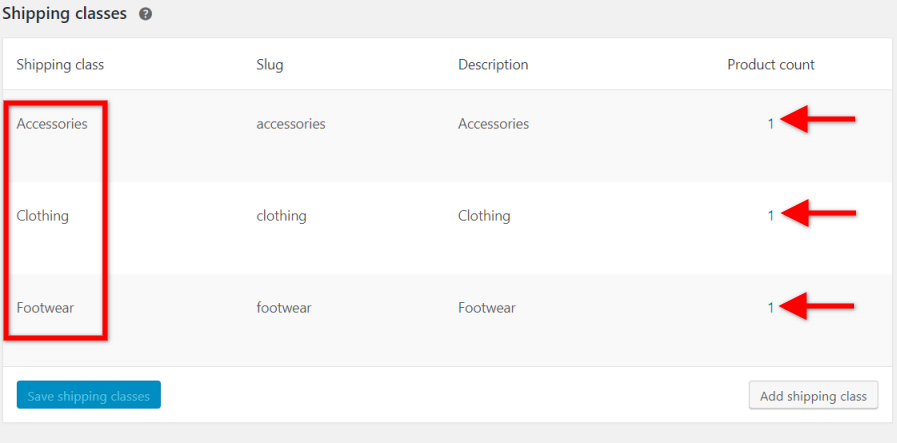Click Save shipping classes button

click(x=89, y=395)
